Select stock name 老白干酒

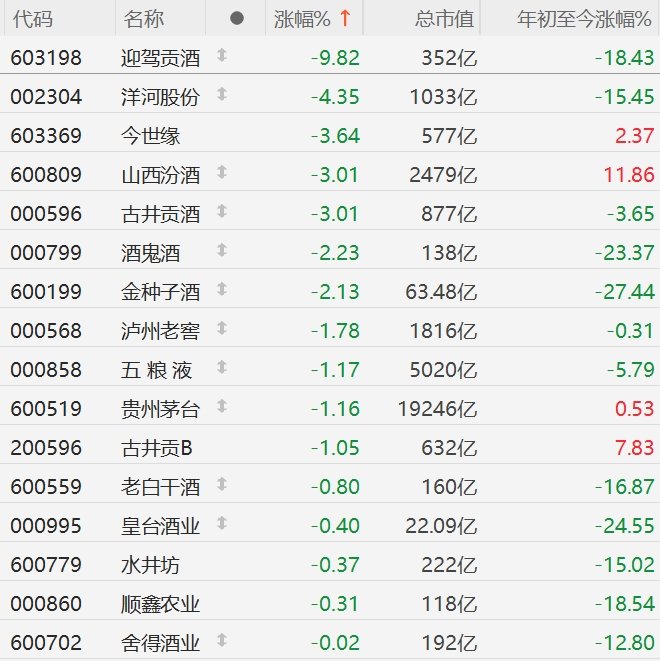pyautogui.click(x=160, y=487)
